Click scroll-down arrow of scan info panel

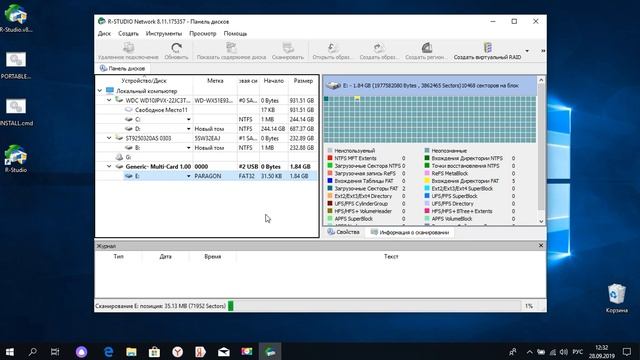click(x=541, y=221)
